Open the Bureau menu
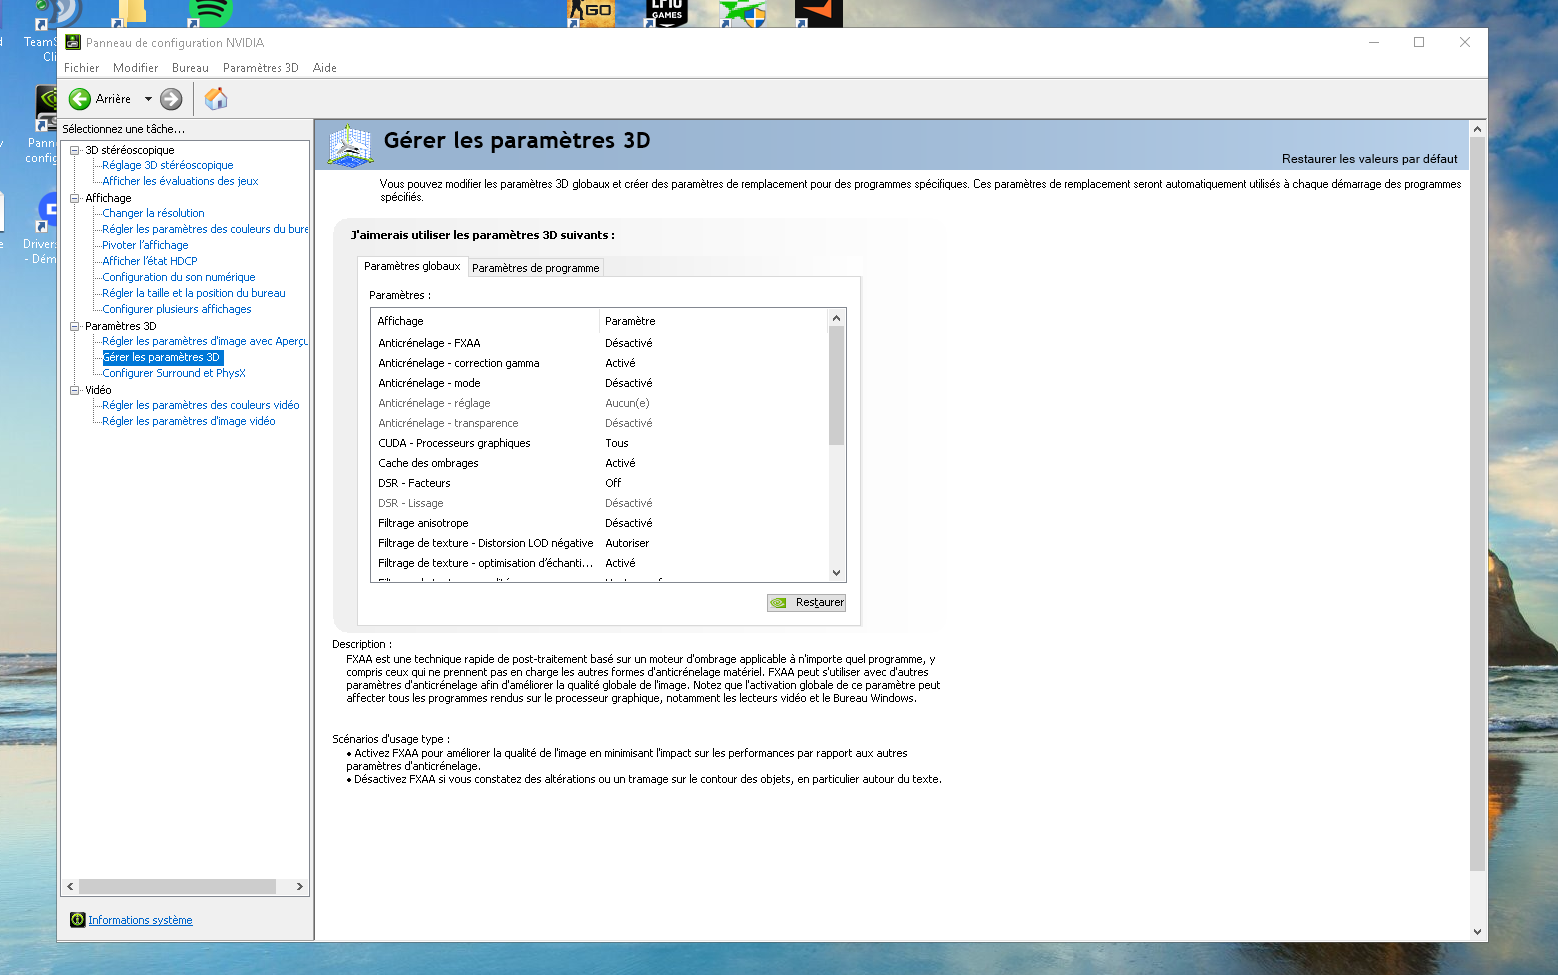This screenshot has height=975, width=1558. pyautogui.click(x=190, y=68)
